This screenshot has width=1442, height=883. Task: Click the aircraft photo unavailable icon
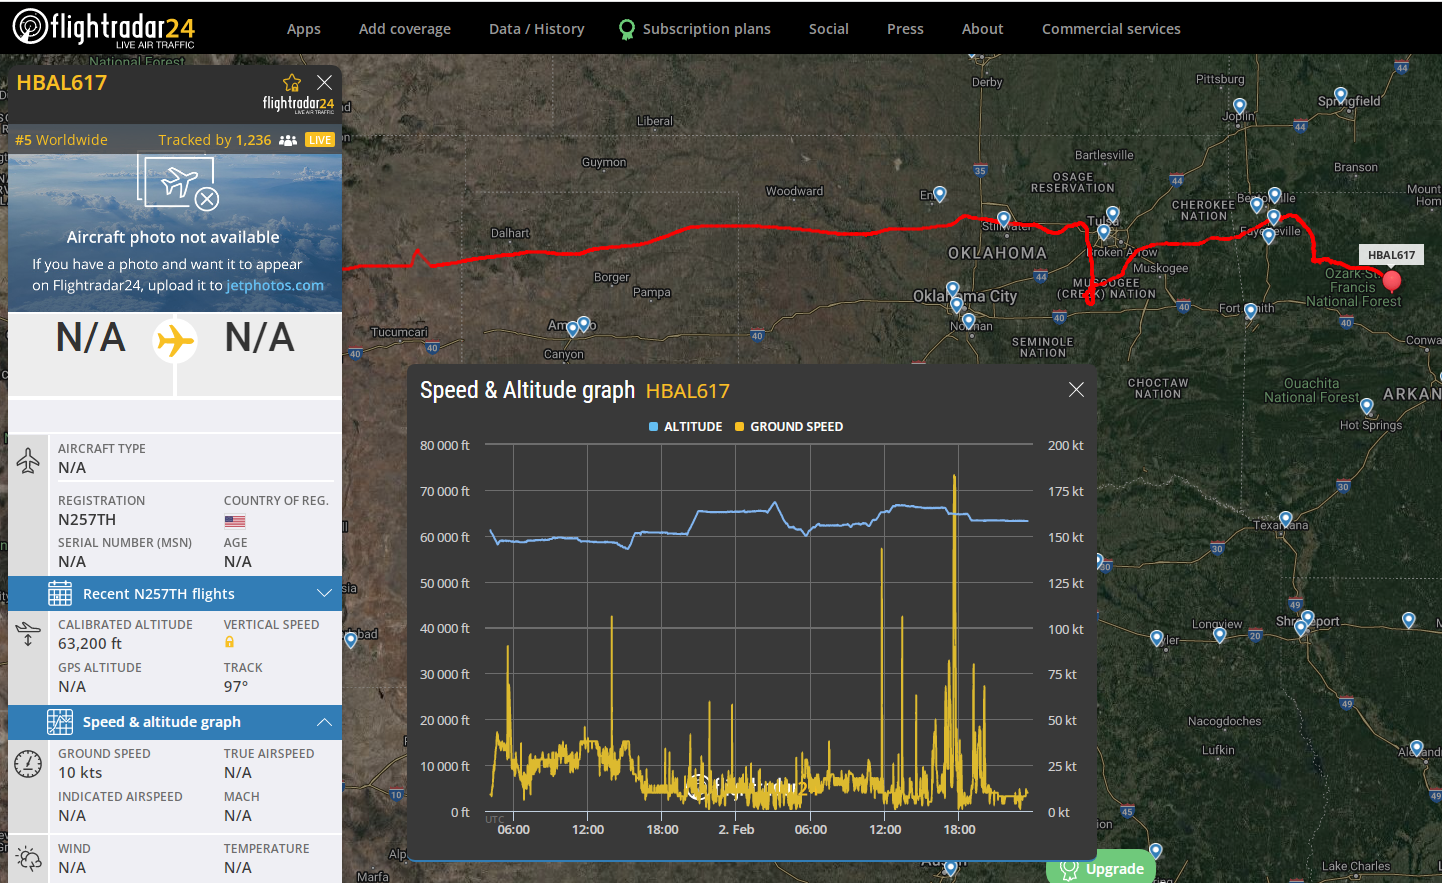point(178,182)
